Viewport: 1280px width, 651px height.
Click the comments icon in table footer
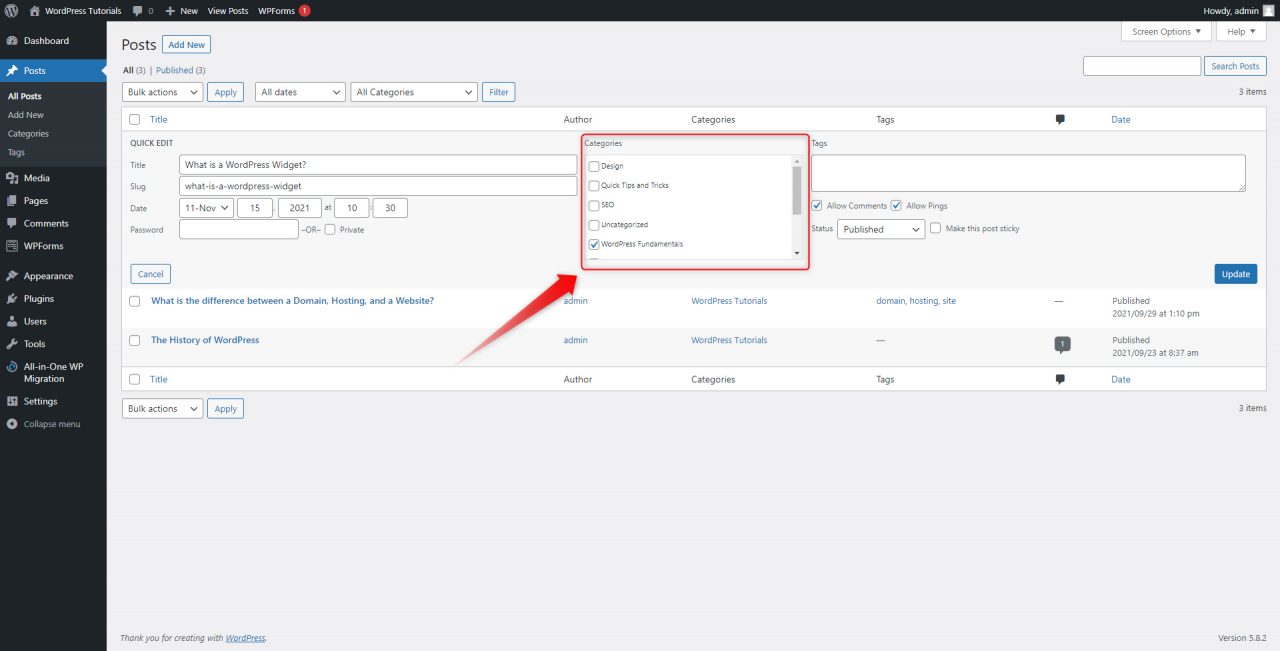click(x=1060, y=379)
